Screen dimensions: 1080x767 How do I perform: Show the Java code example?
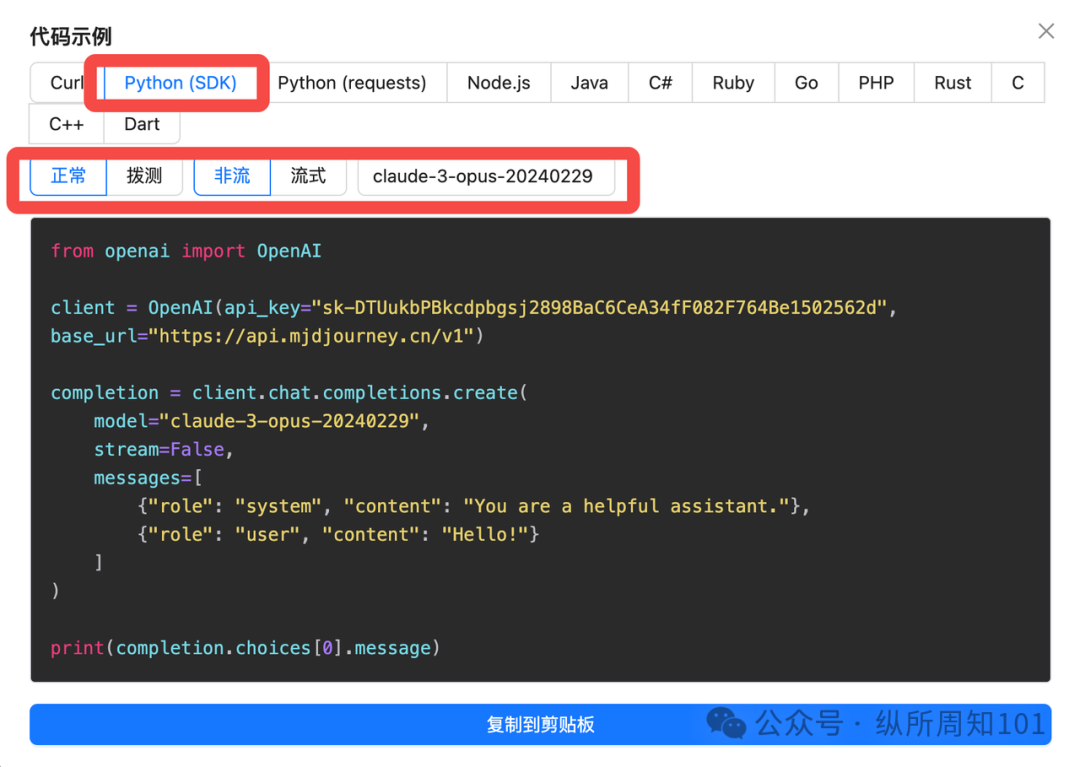tap(589, 83)
